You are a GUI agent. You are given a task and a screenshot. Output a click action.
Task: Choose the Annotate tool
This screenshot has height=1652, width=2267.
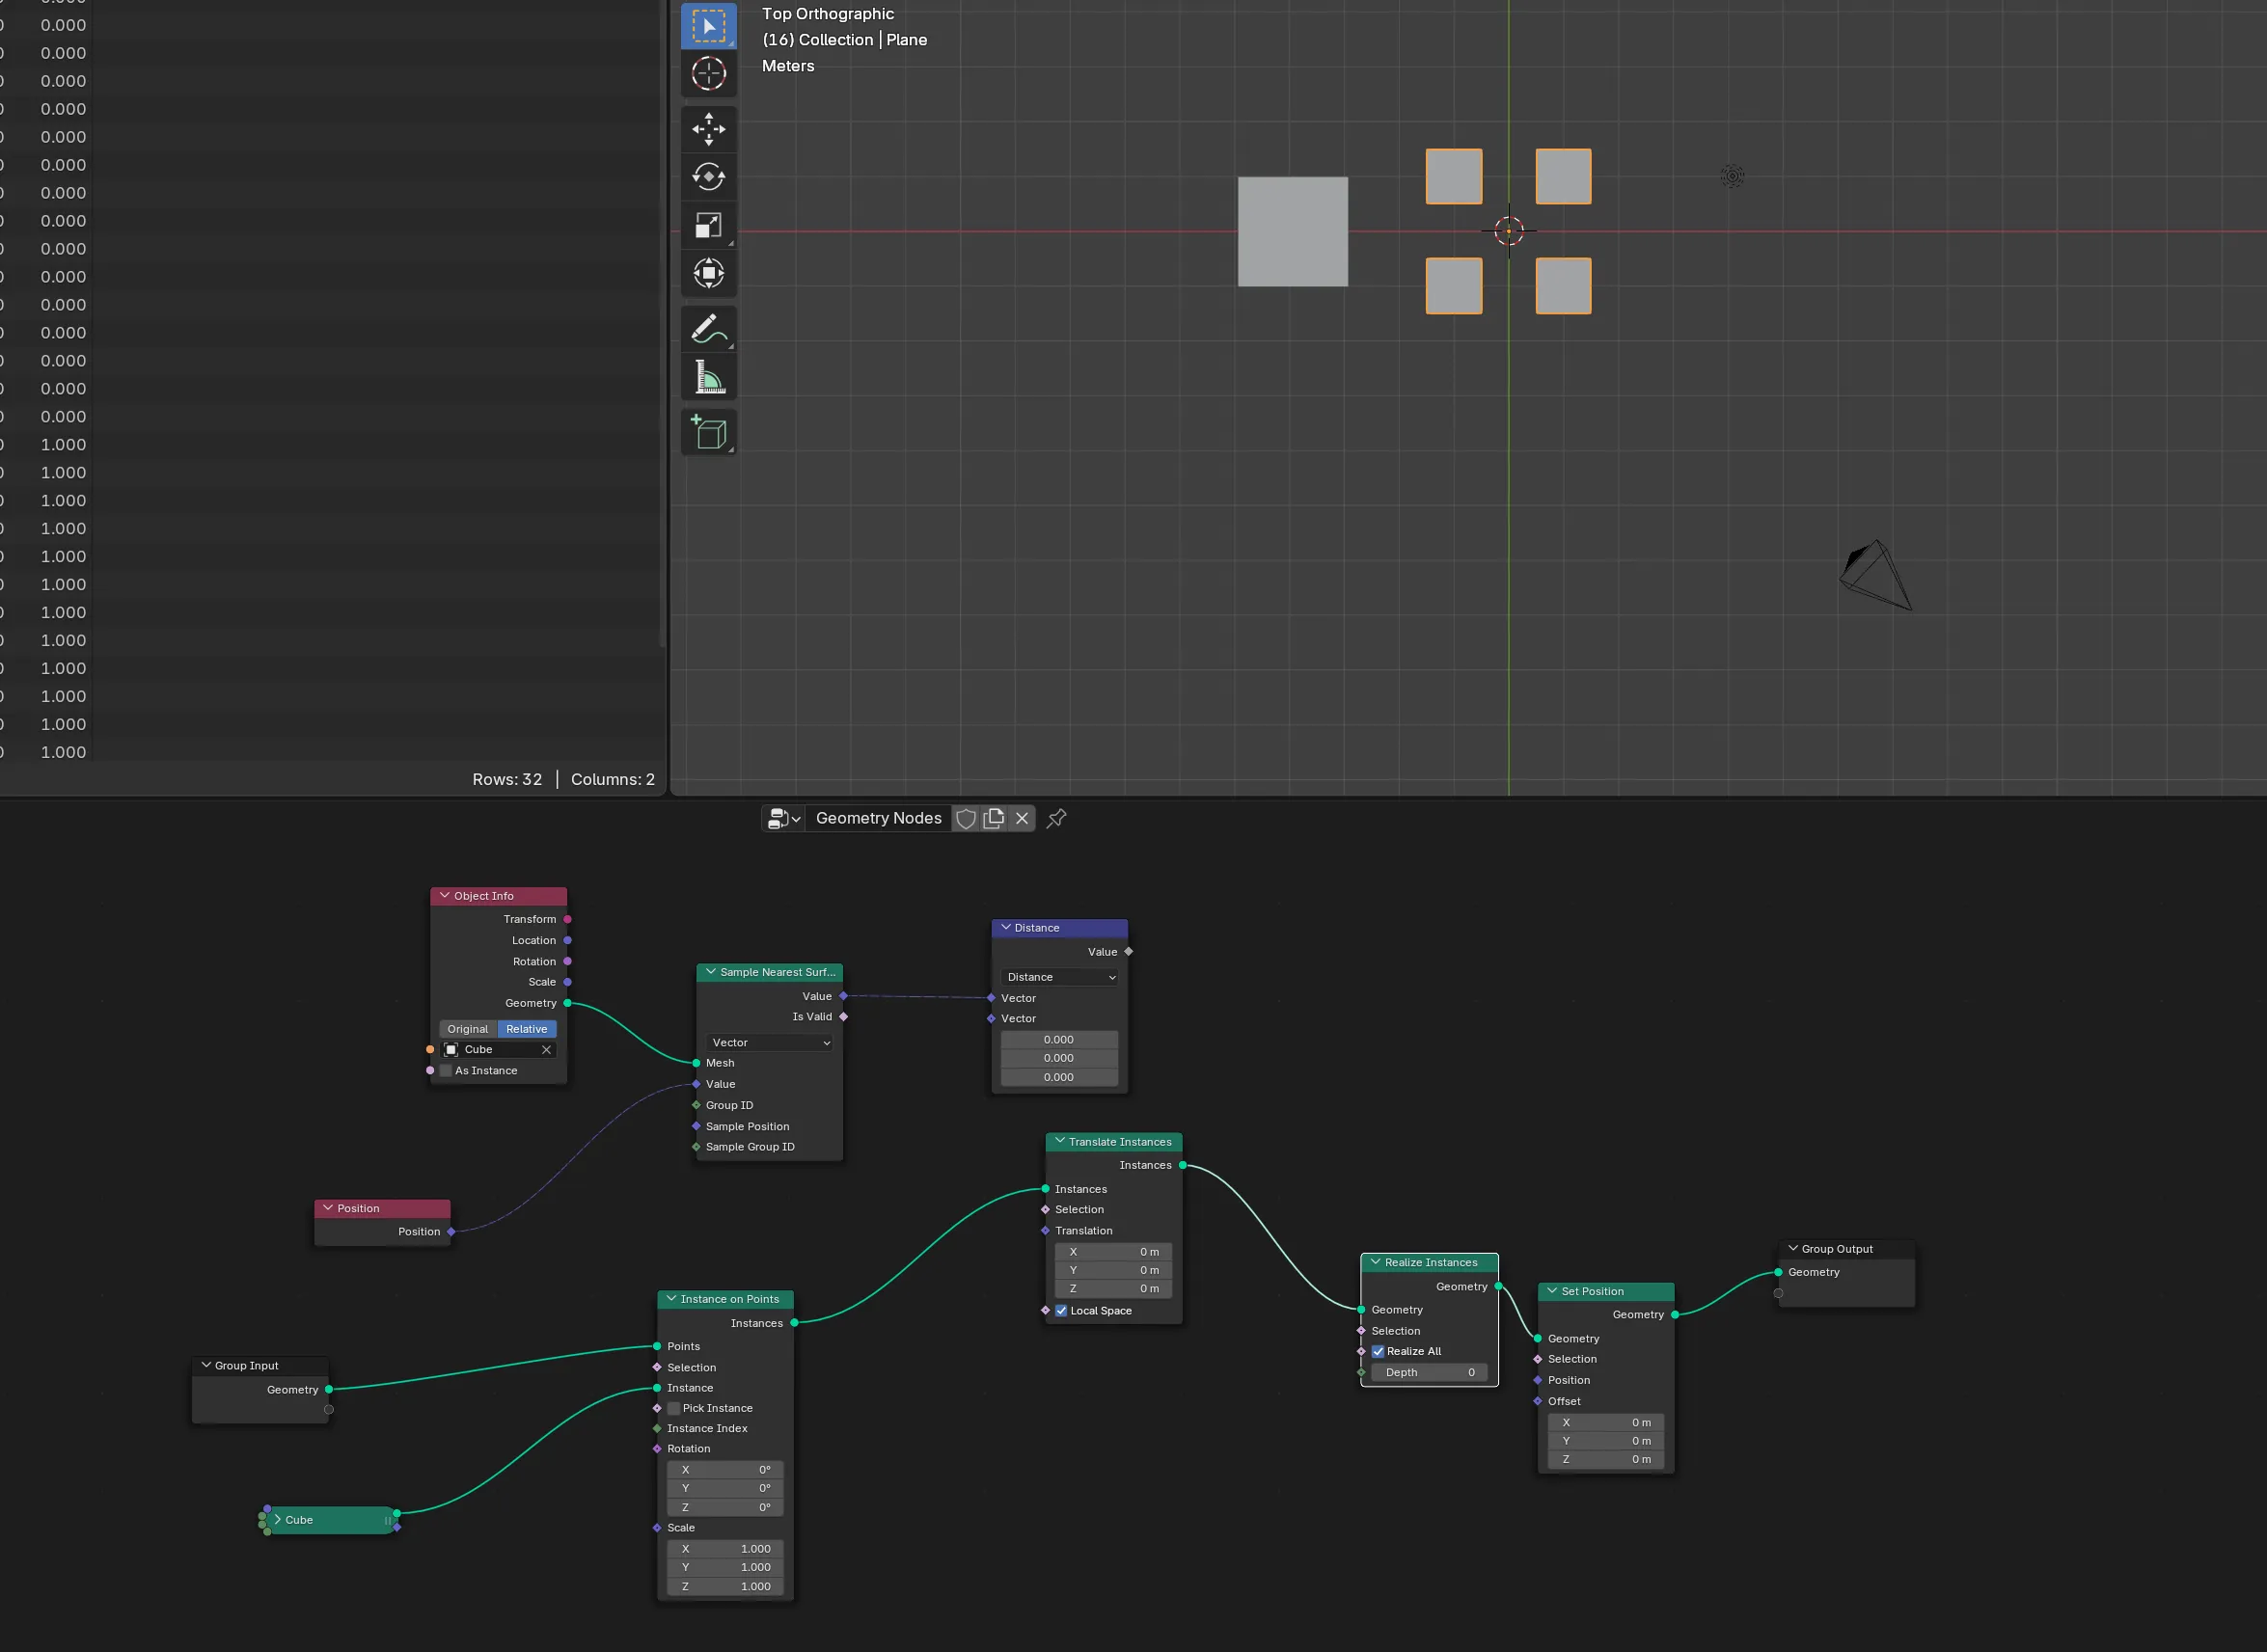(708, 329)
